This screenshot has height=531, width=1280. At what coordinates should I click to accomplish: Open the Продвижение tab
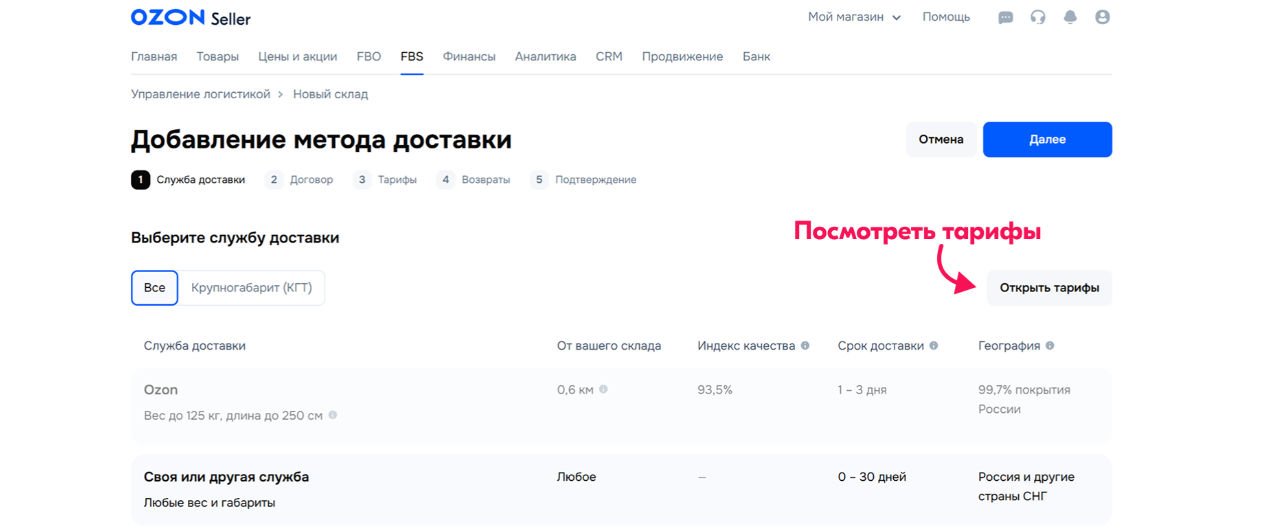(682, 57)
